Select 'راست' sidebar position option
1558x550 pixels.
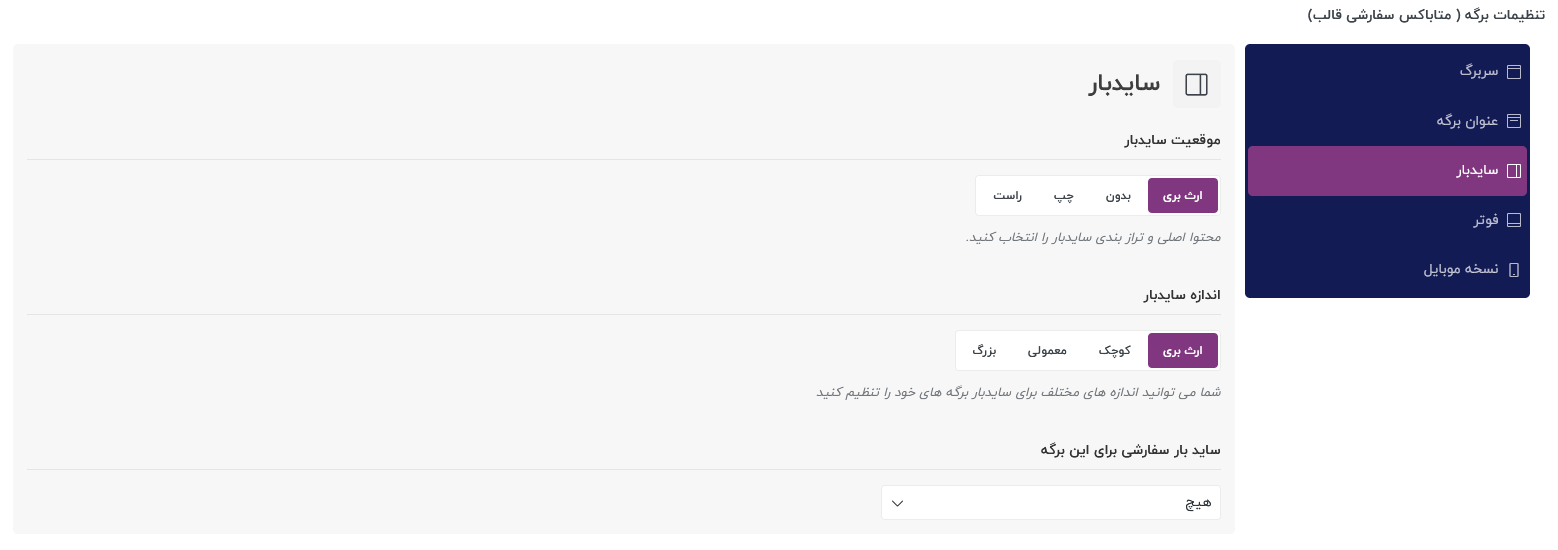(1007, 196)
